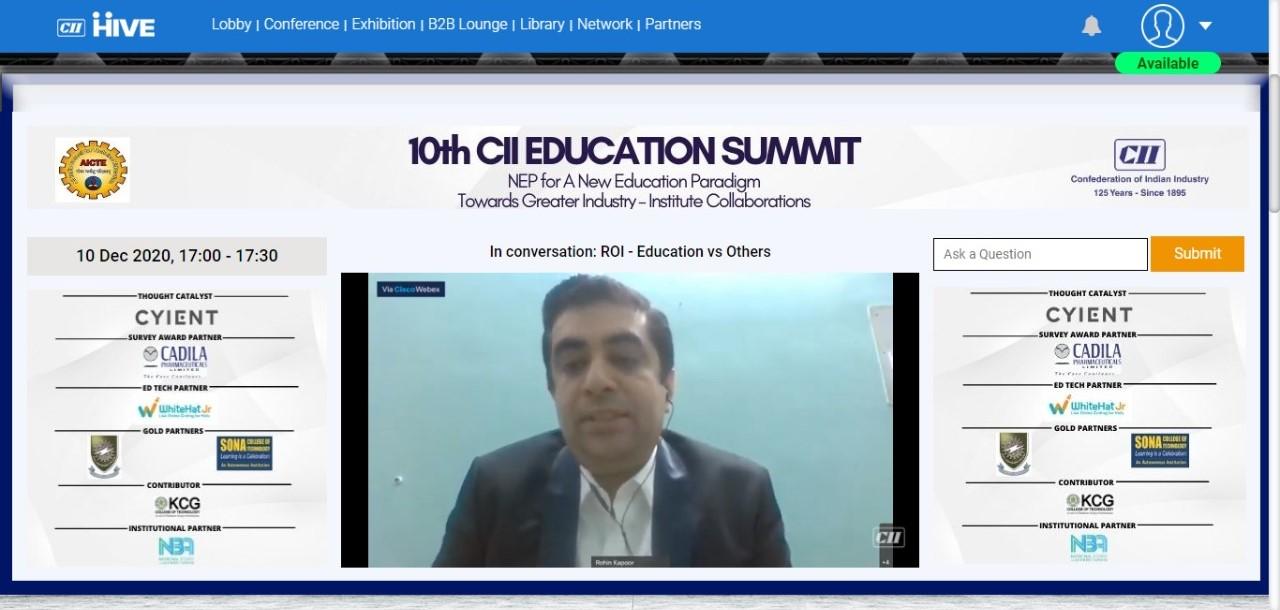Expand the profile dropdown arrow
The image size is (1280, 610).
[1205, 26]
